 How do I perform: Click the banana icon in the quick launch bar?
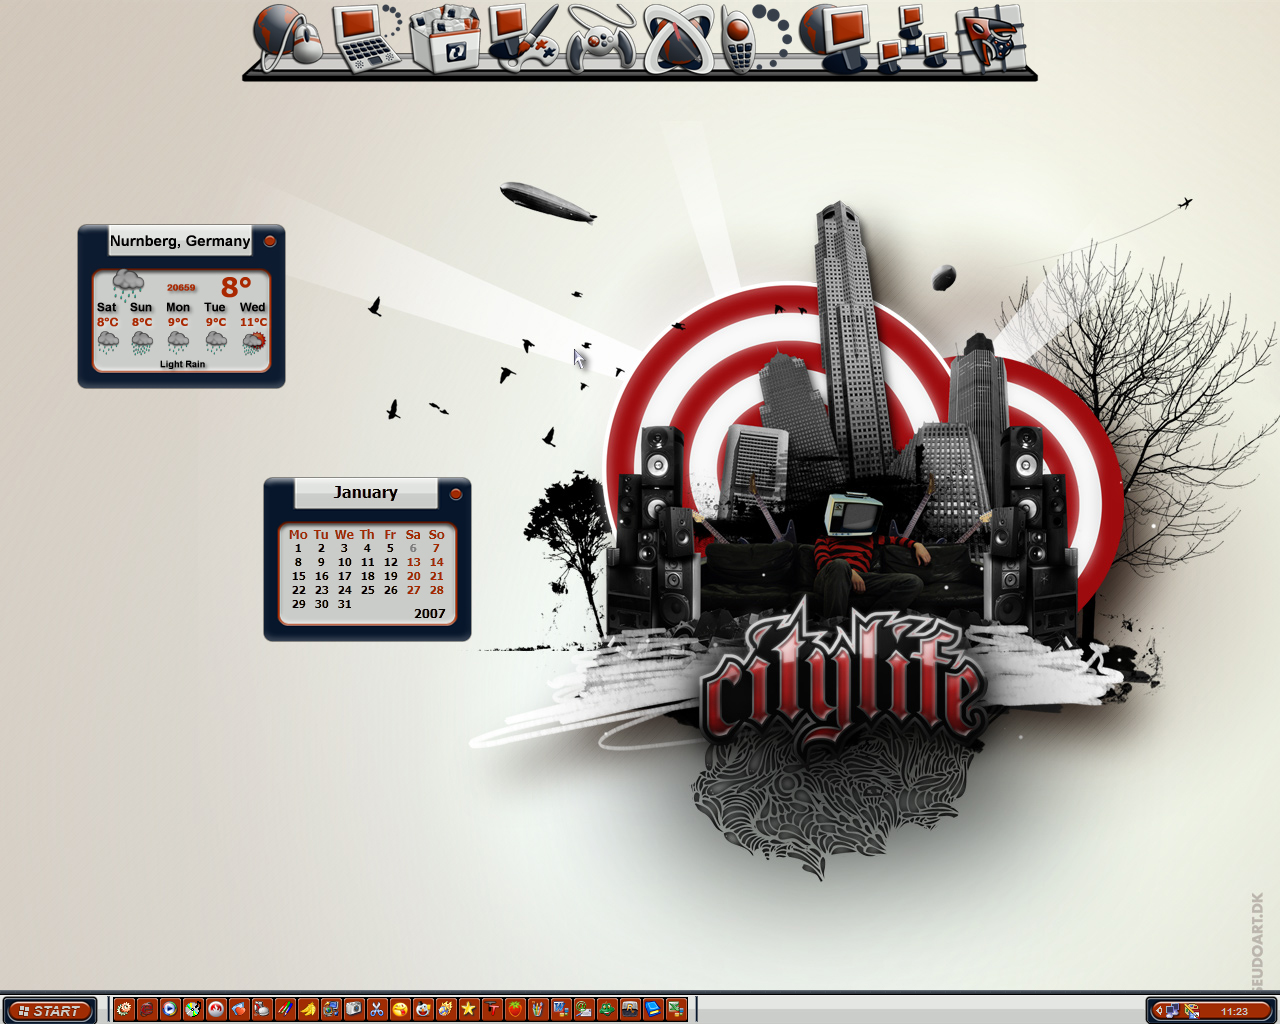[x=308, y=1009]
